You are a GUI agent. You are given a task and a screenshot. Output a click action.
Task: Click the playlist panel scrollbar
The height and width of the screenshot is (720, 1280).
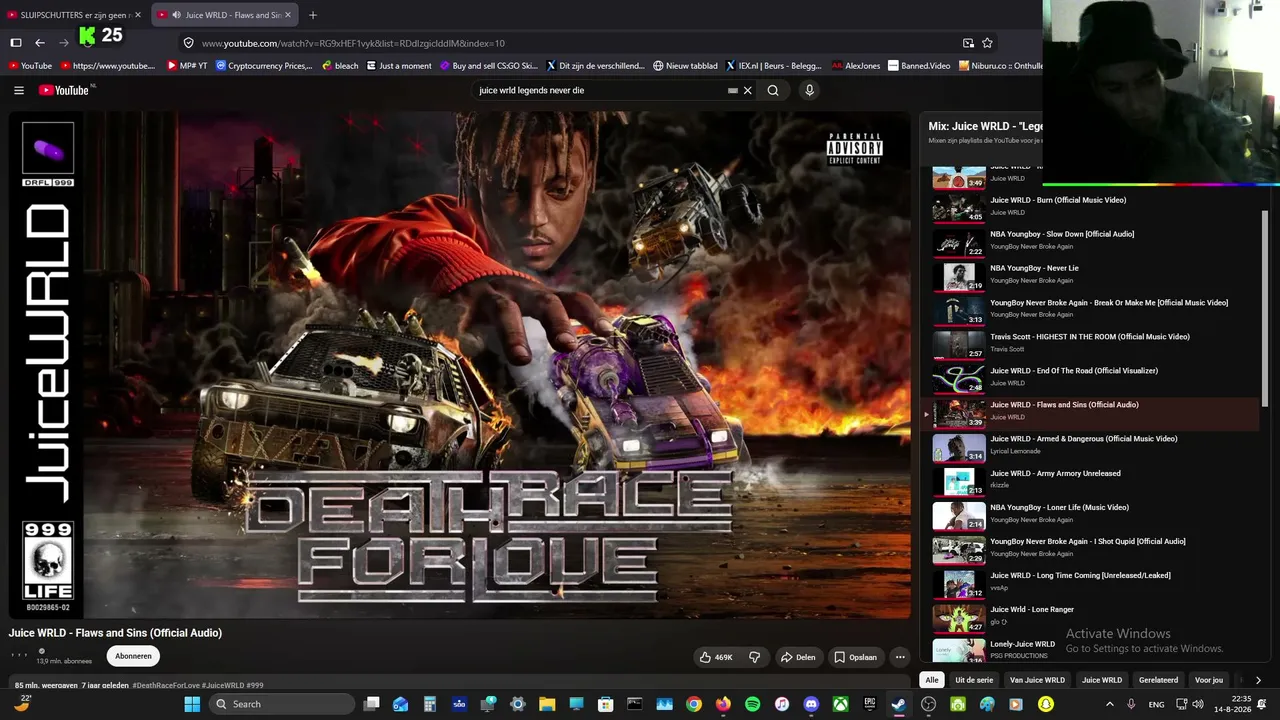coord(1264,308)
